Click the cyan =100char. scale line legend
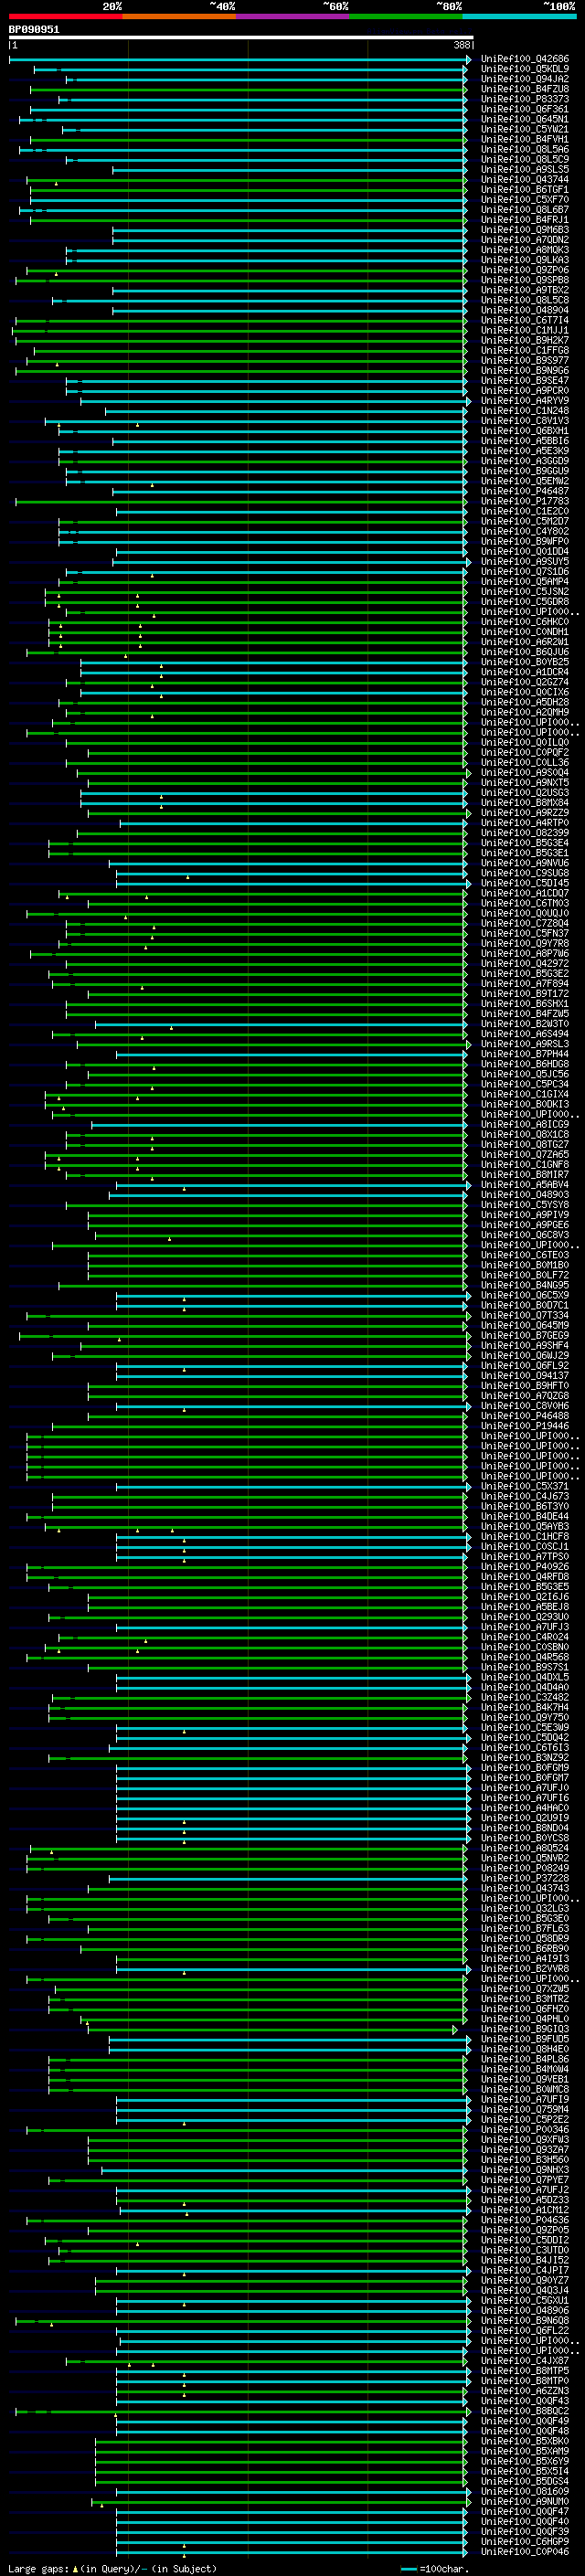The image size is (585, 2576). pos(408,2569)
